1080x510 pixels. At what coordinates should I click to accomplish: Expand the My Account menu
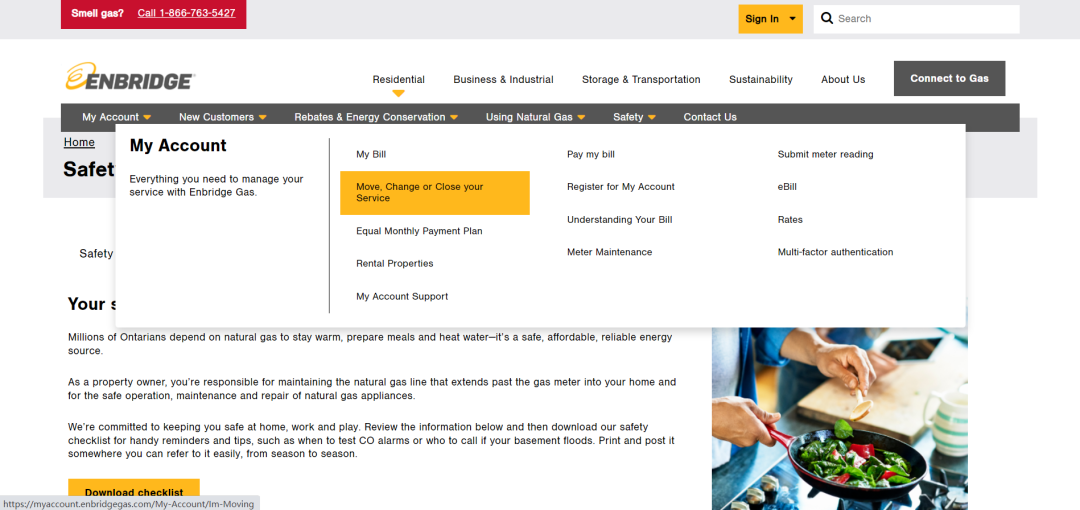(116, 117)
